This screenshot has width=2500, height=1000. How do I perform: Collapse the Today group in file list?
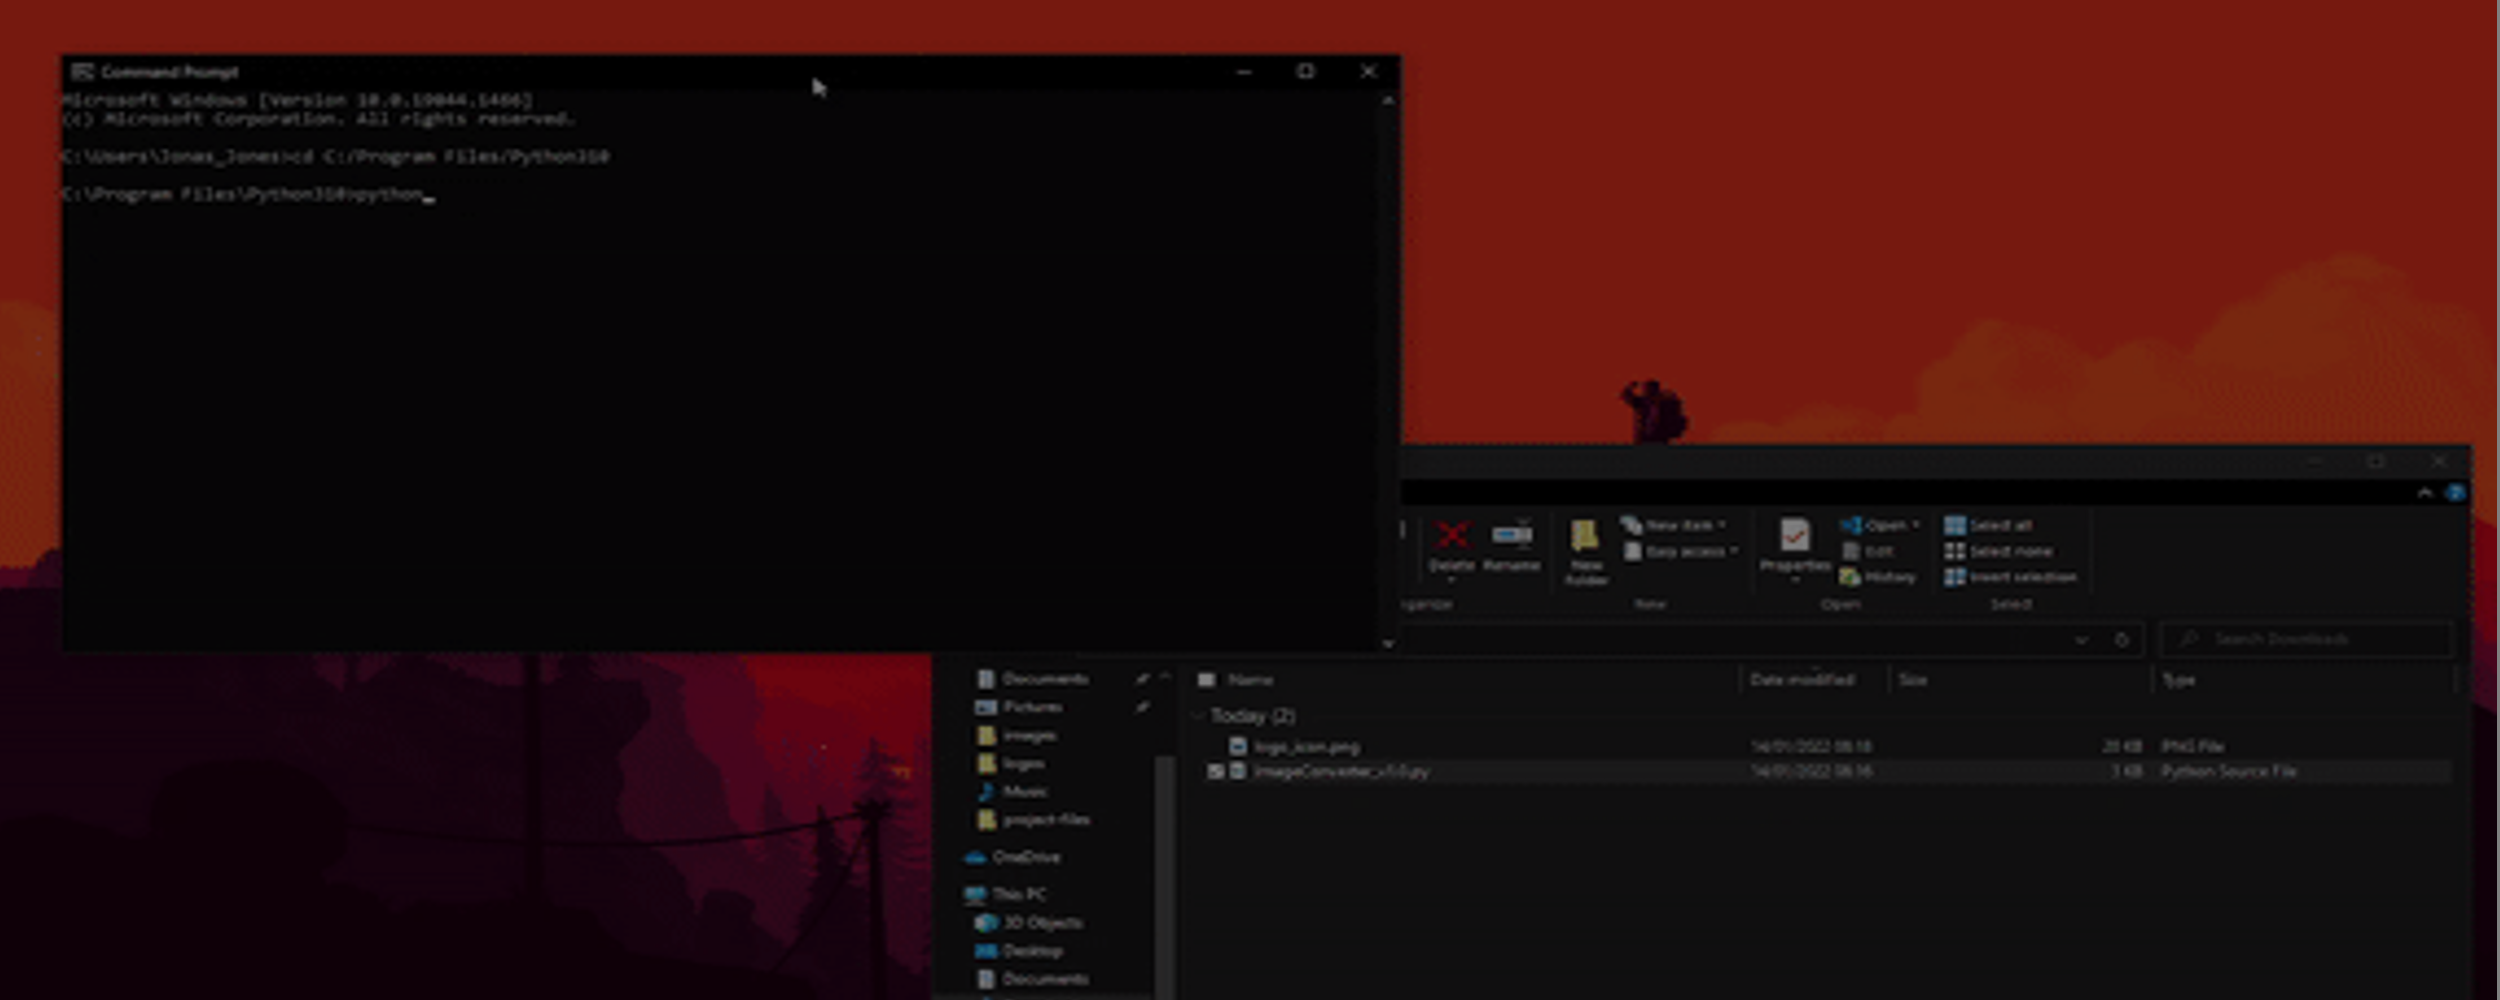tap(1199, 715)
